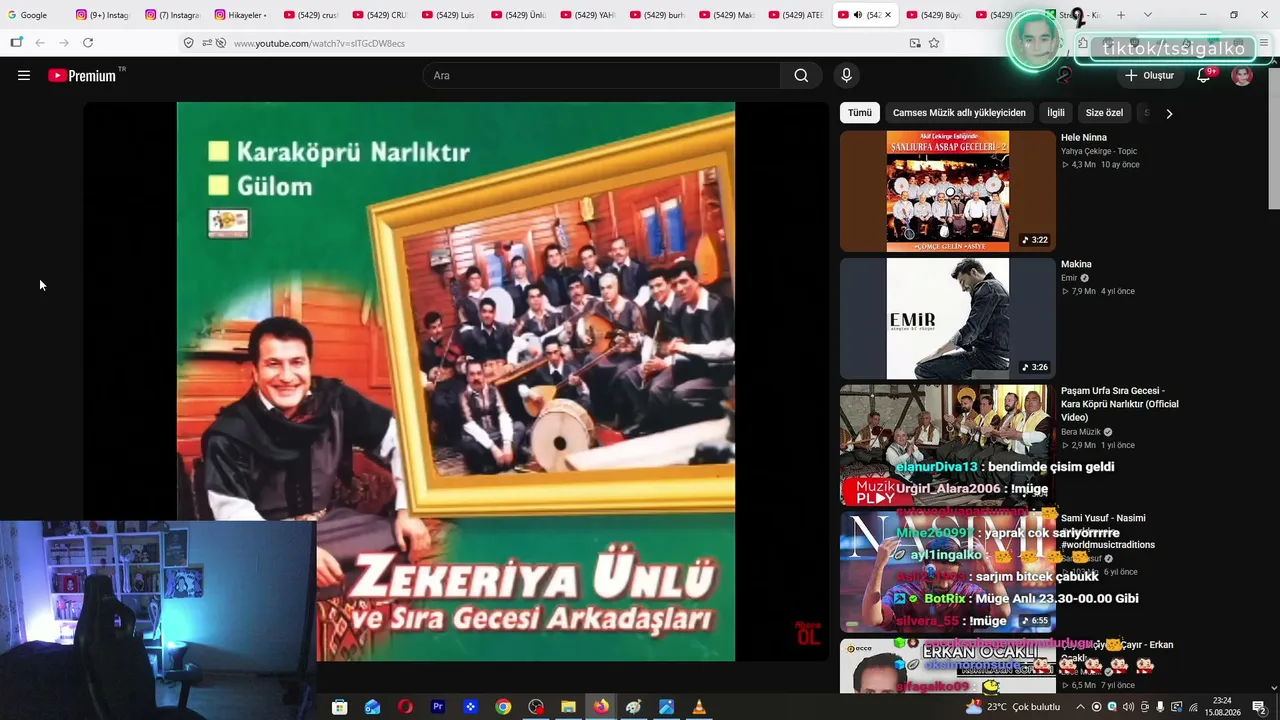Go back to the previous page

[40, 43]
